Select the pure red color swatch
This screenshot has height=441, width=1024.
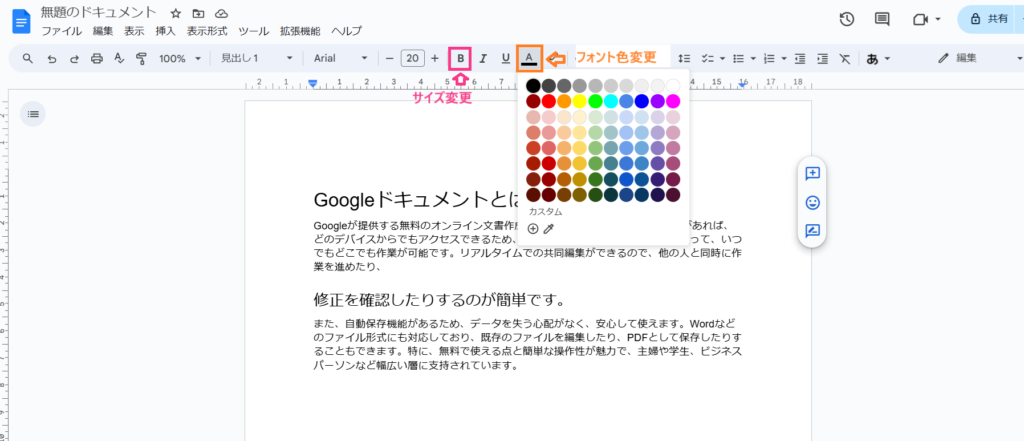pos(548,101)
